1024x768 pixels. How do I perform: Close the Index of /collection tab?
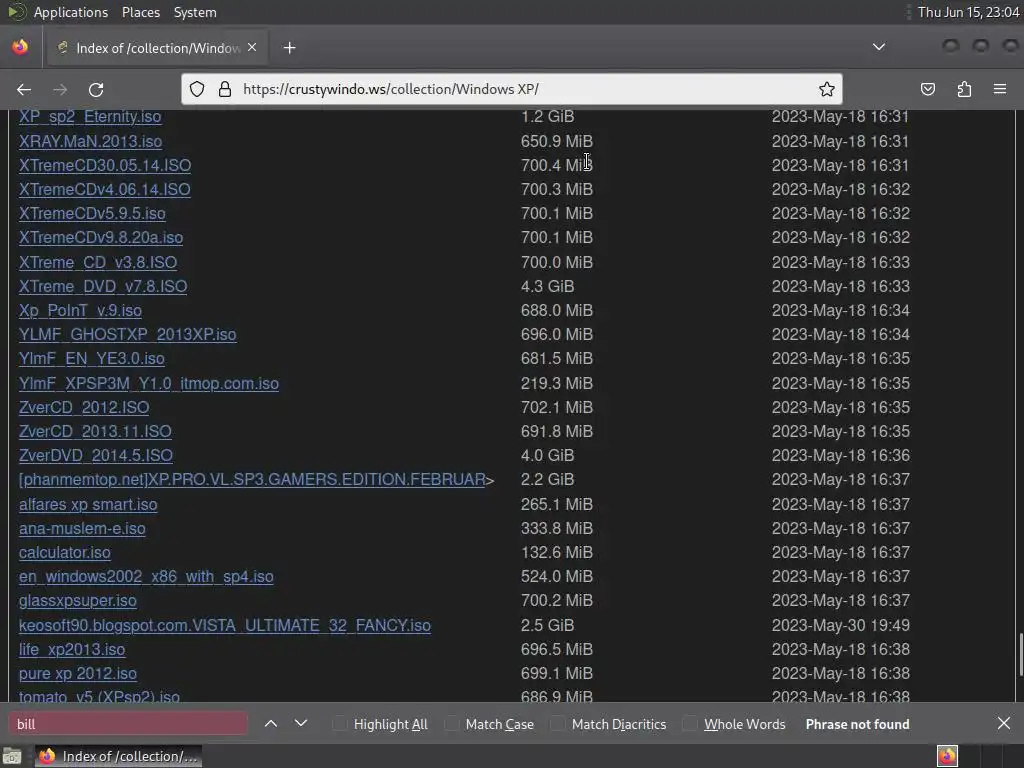click(252, 47)
